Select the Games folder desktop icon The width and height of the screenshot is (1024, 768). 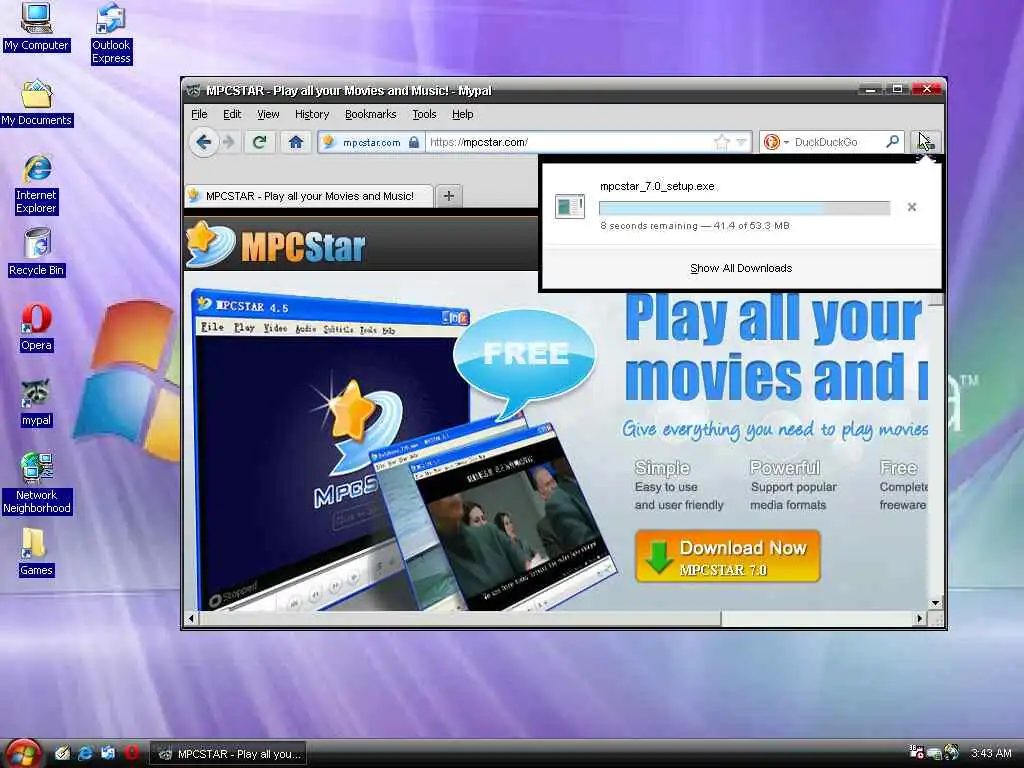coord(36,552)
